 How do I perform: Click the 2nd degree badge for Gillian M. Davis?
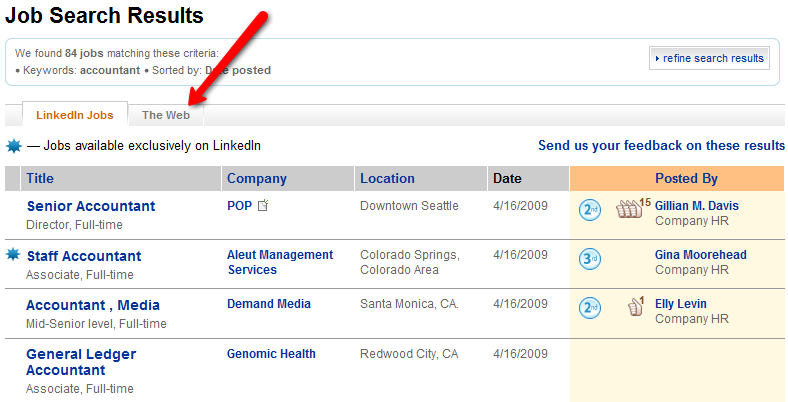tap(590, 210)
